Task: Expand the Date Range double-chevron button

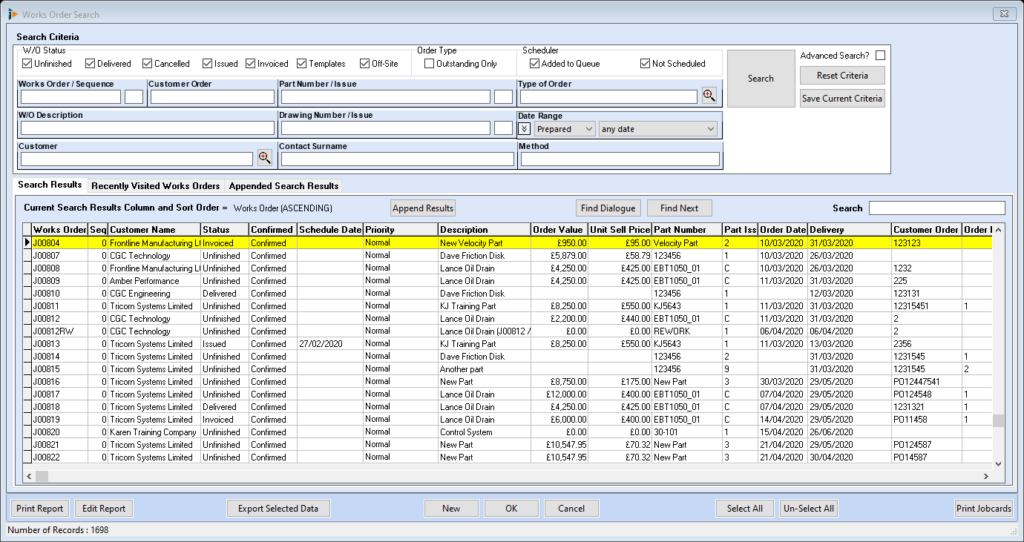Action: pyautogui.click(x=524, y=129)
